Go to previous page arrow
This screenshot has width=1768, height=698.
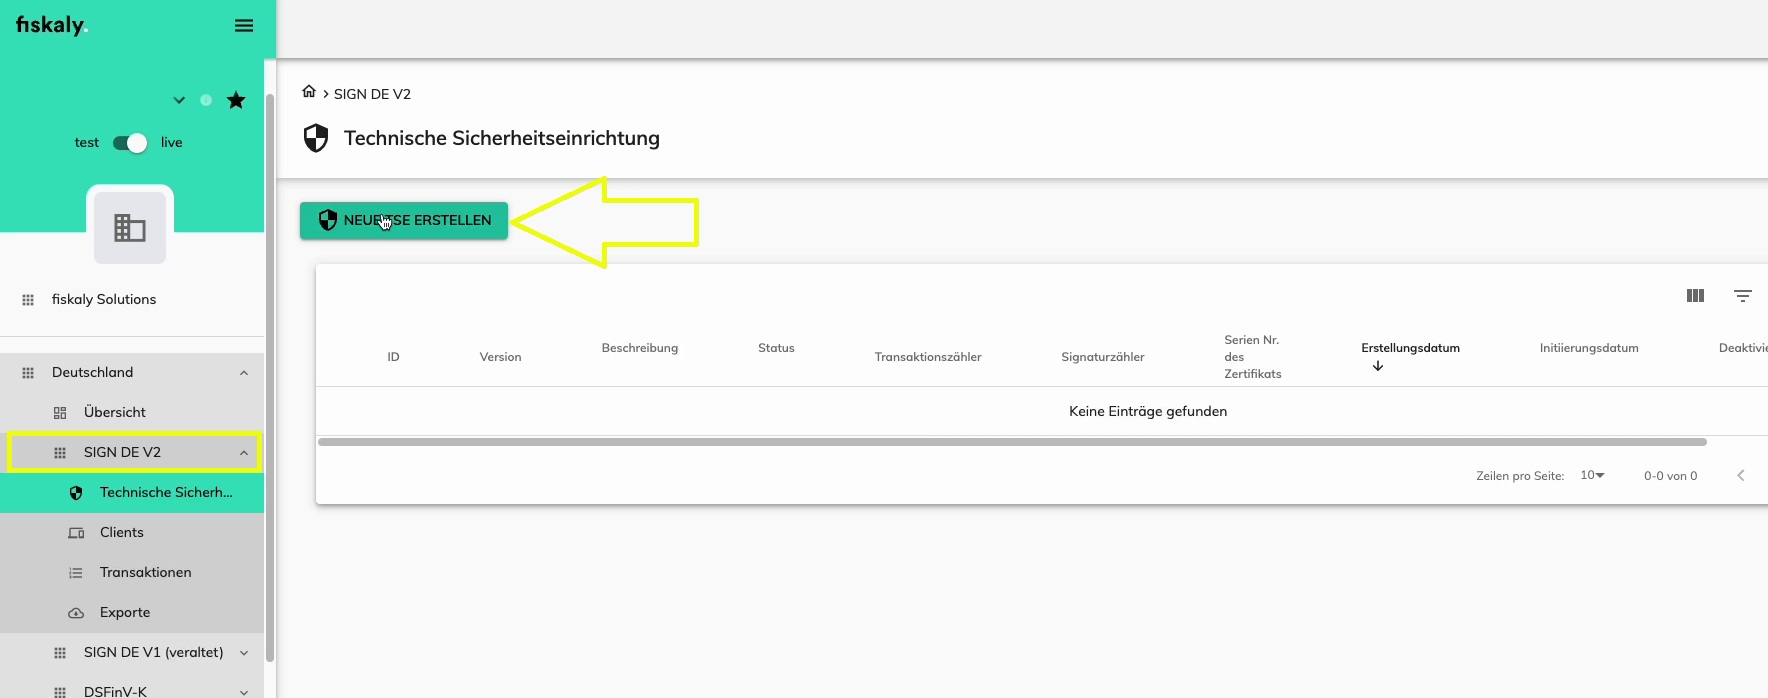[1740, 476]
